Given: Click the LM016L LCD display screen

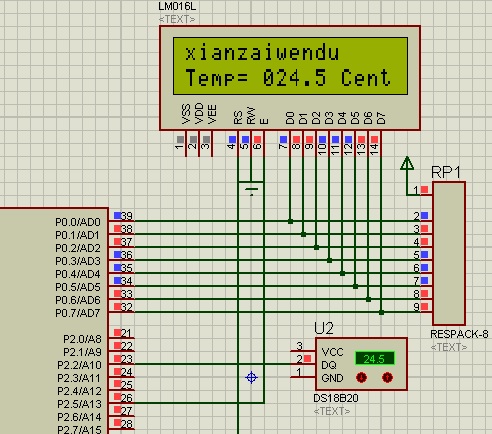Looking at the screenshot, I should pos(290,66).
